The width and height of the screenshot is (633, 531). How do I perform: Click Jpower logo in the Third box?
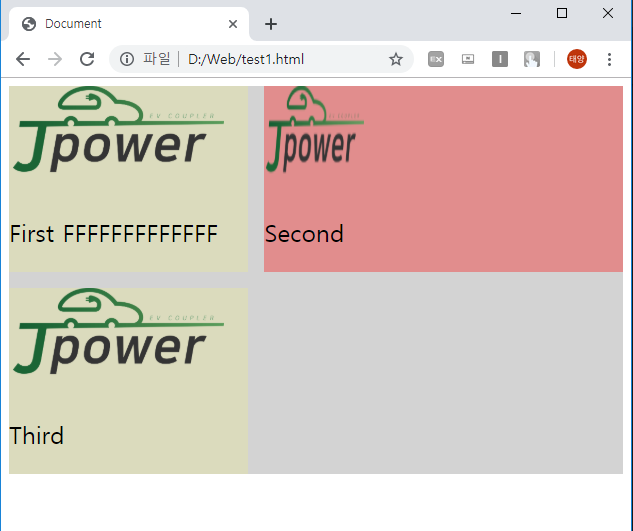[118, 331]
